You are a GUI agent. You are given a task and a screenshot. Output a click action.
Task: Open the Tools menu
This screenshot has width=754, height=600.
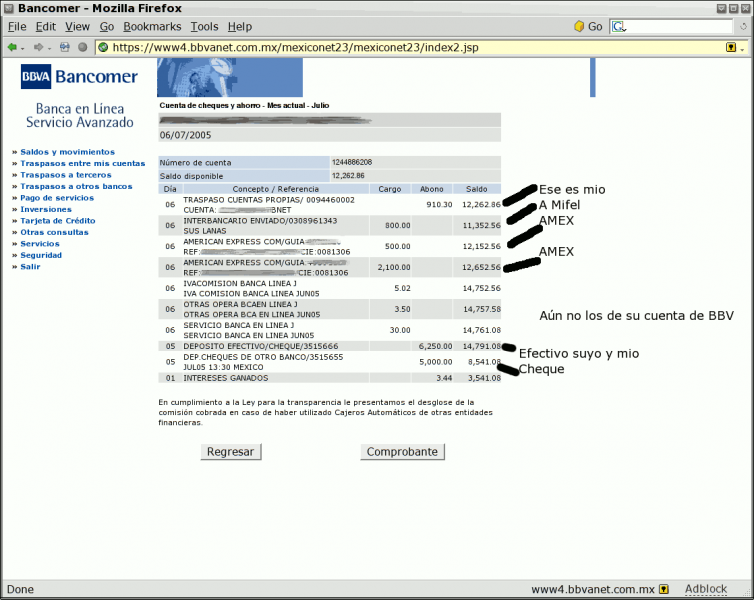204,26
